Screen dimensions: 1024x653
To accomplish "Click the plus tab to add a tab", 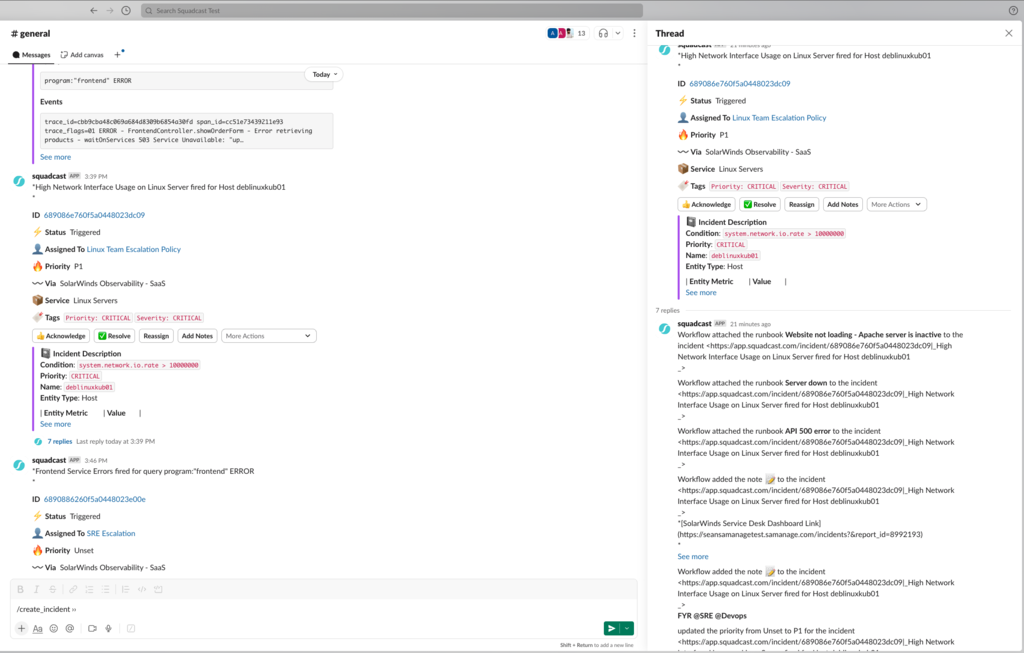I will coord(118,55).
